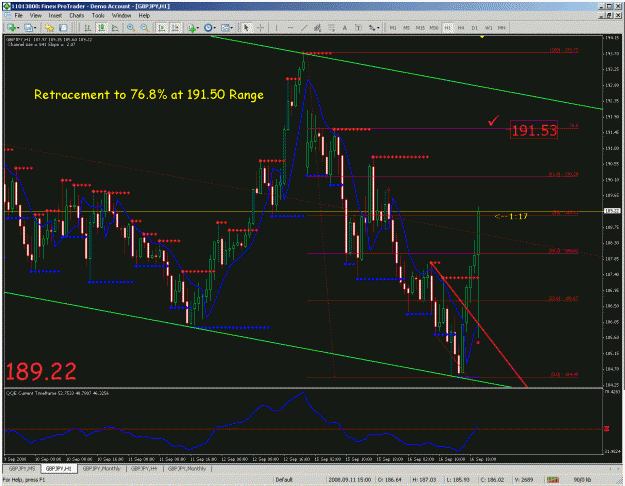
Task: Click the Default profile status field
Action: click(284, 480)
